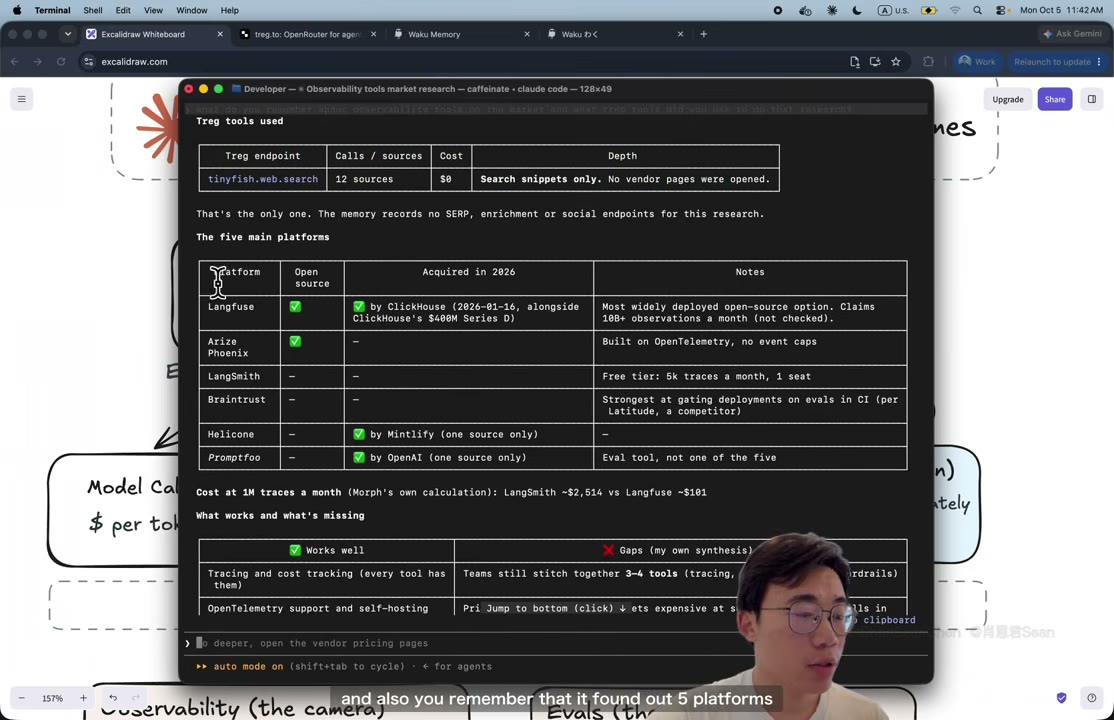Click the Upgrade button
Screen dimensions: 1114x720
pos(1007,100)
